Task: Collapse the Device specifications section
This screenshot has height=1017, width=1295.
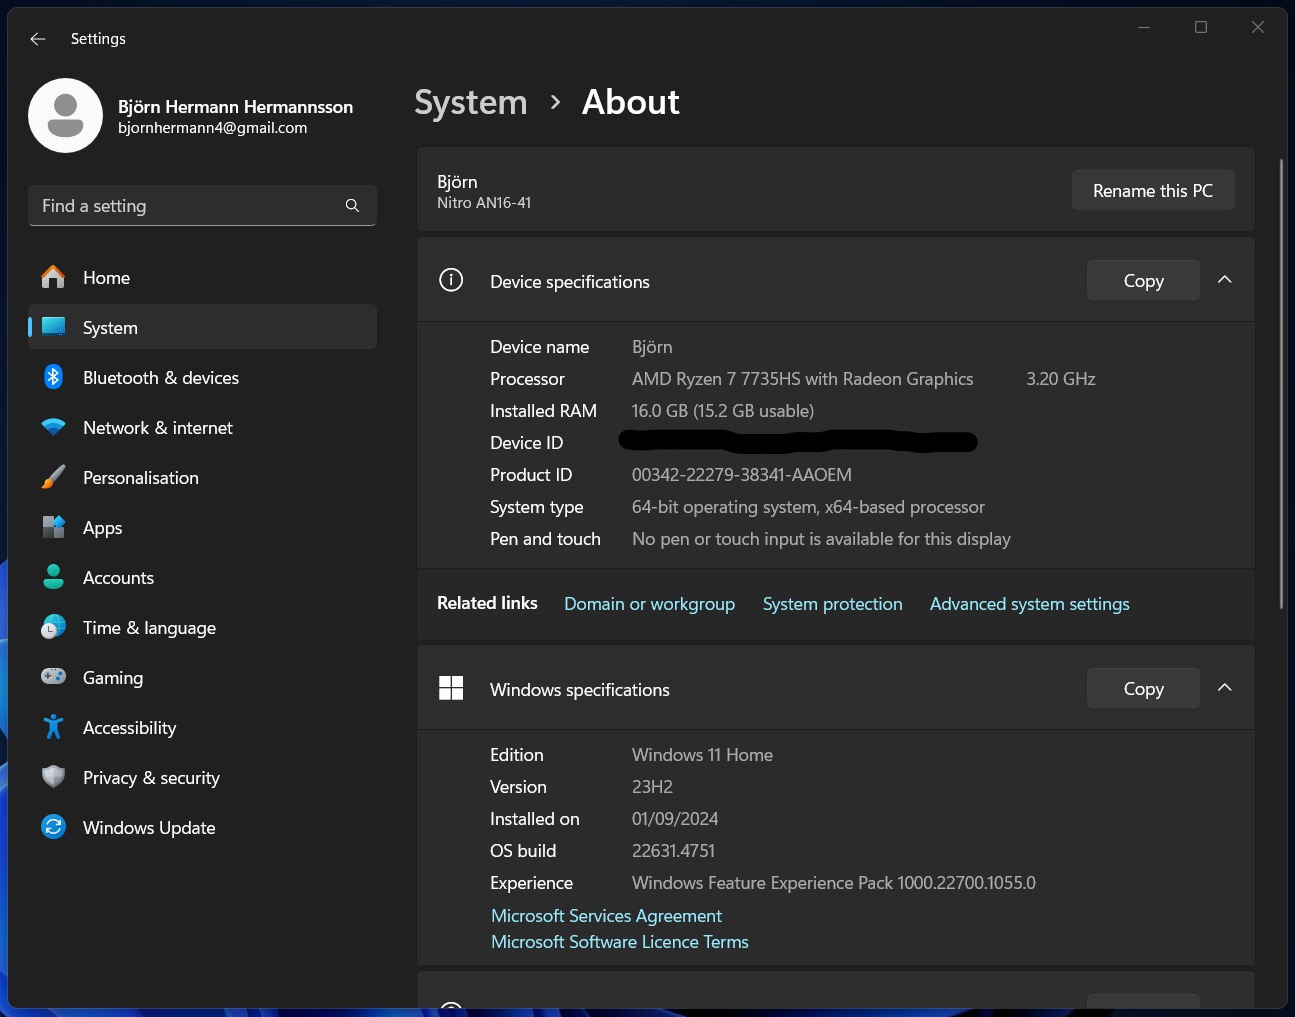Action: (1224, 280)
